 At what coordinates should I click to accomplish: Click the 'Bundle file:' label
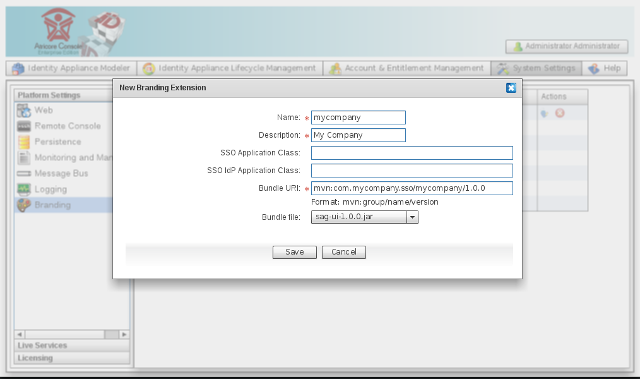281,217
